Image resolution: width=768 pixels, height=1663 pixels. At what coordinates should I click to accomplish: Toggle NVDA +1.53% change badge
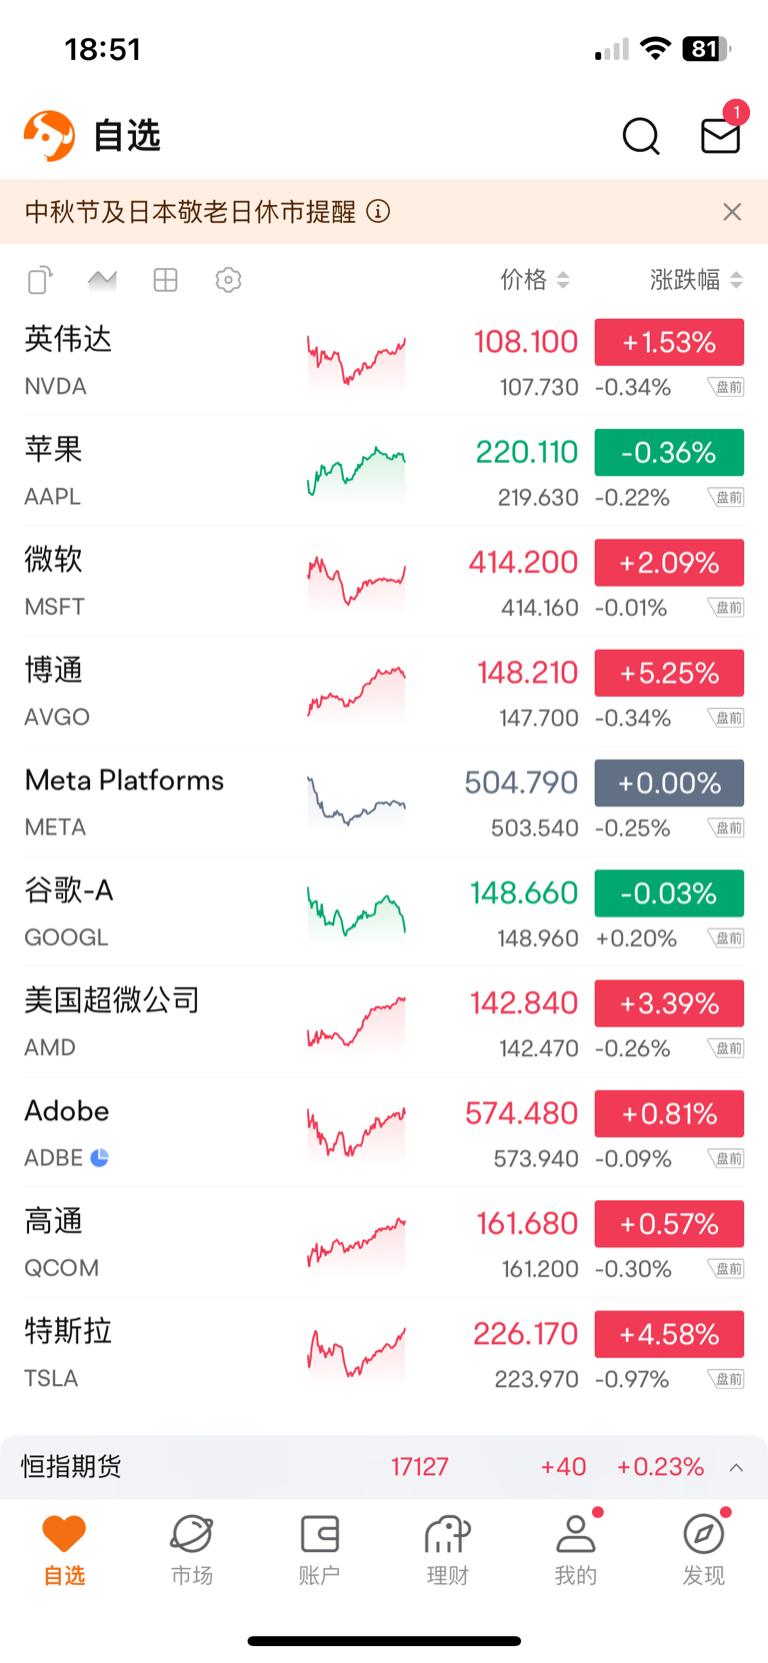pos(669,342)
